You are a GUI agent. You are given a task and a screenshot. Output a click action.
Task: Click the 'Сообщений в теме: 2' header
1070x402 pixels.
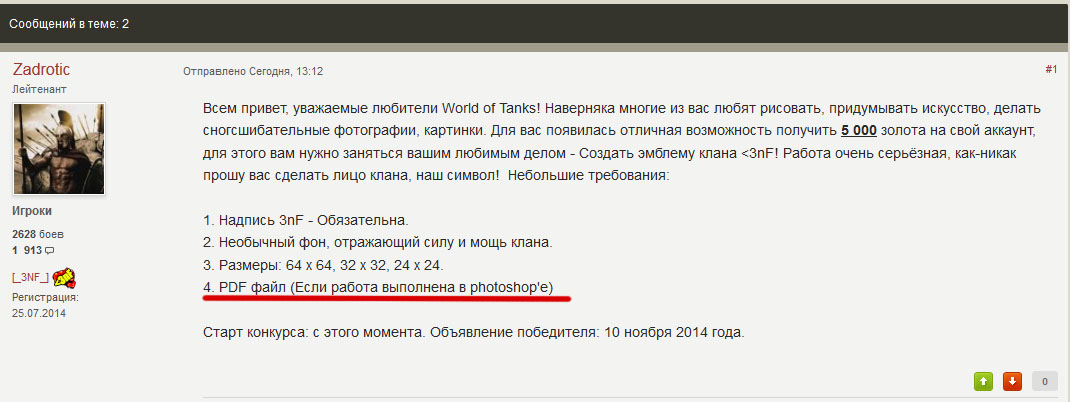69,24
